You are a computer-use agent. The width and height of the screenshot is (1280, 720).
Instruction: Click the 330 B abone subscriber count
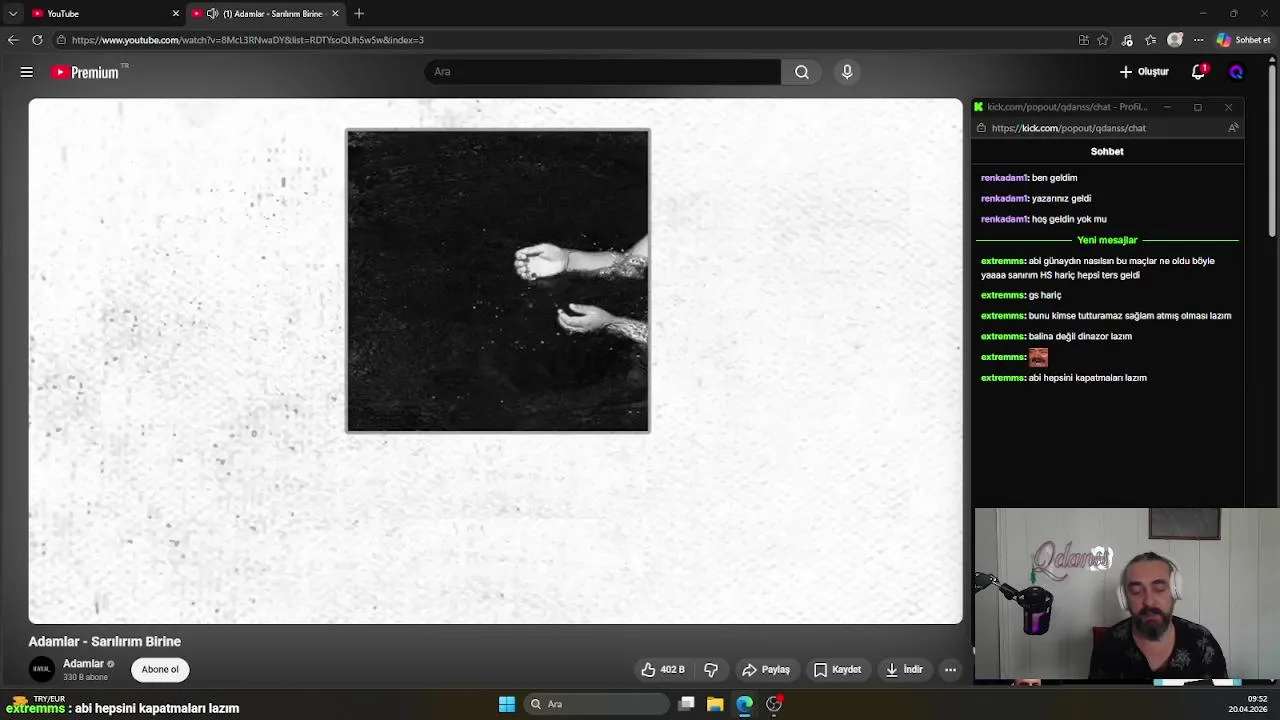coord(85,678)
